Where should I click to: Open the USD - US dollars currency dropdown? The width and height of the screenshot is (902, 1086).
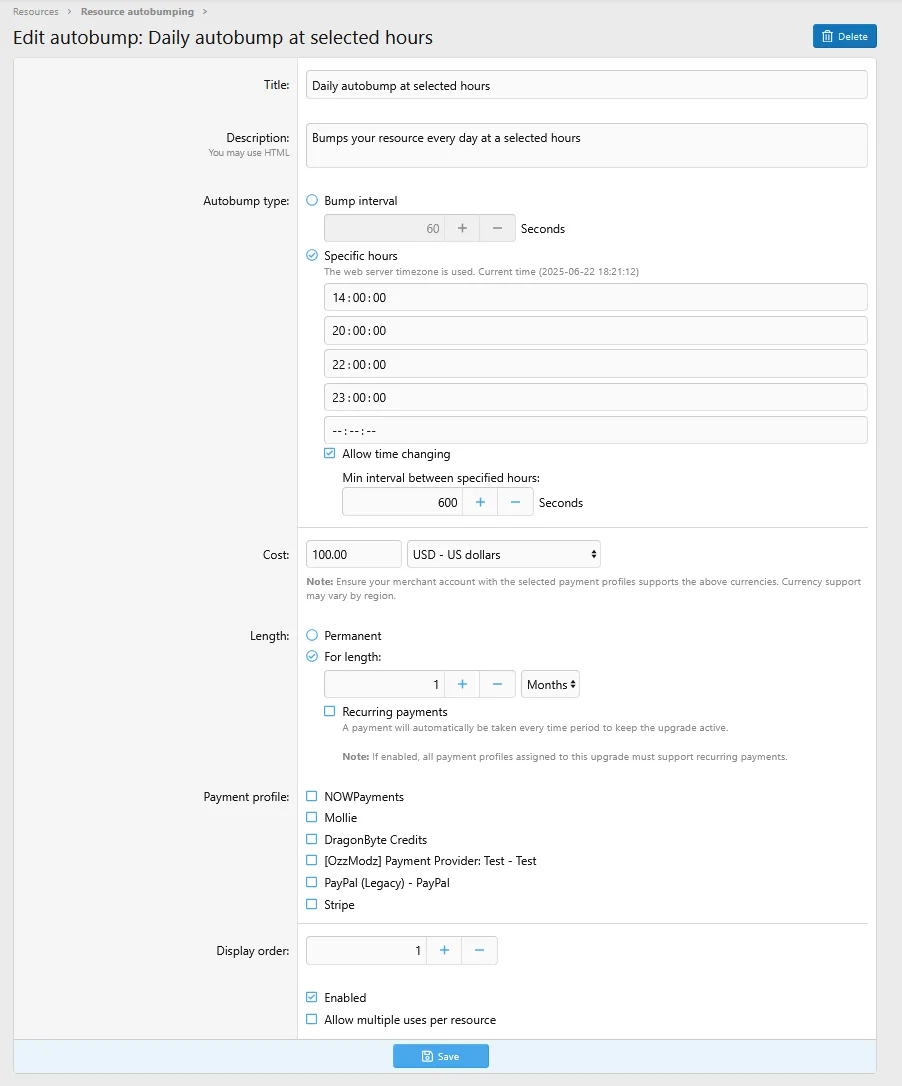click(504, 554)
